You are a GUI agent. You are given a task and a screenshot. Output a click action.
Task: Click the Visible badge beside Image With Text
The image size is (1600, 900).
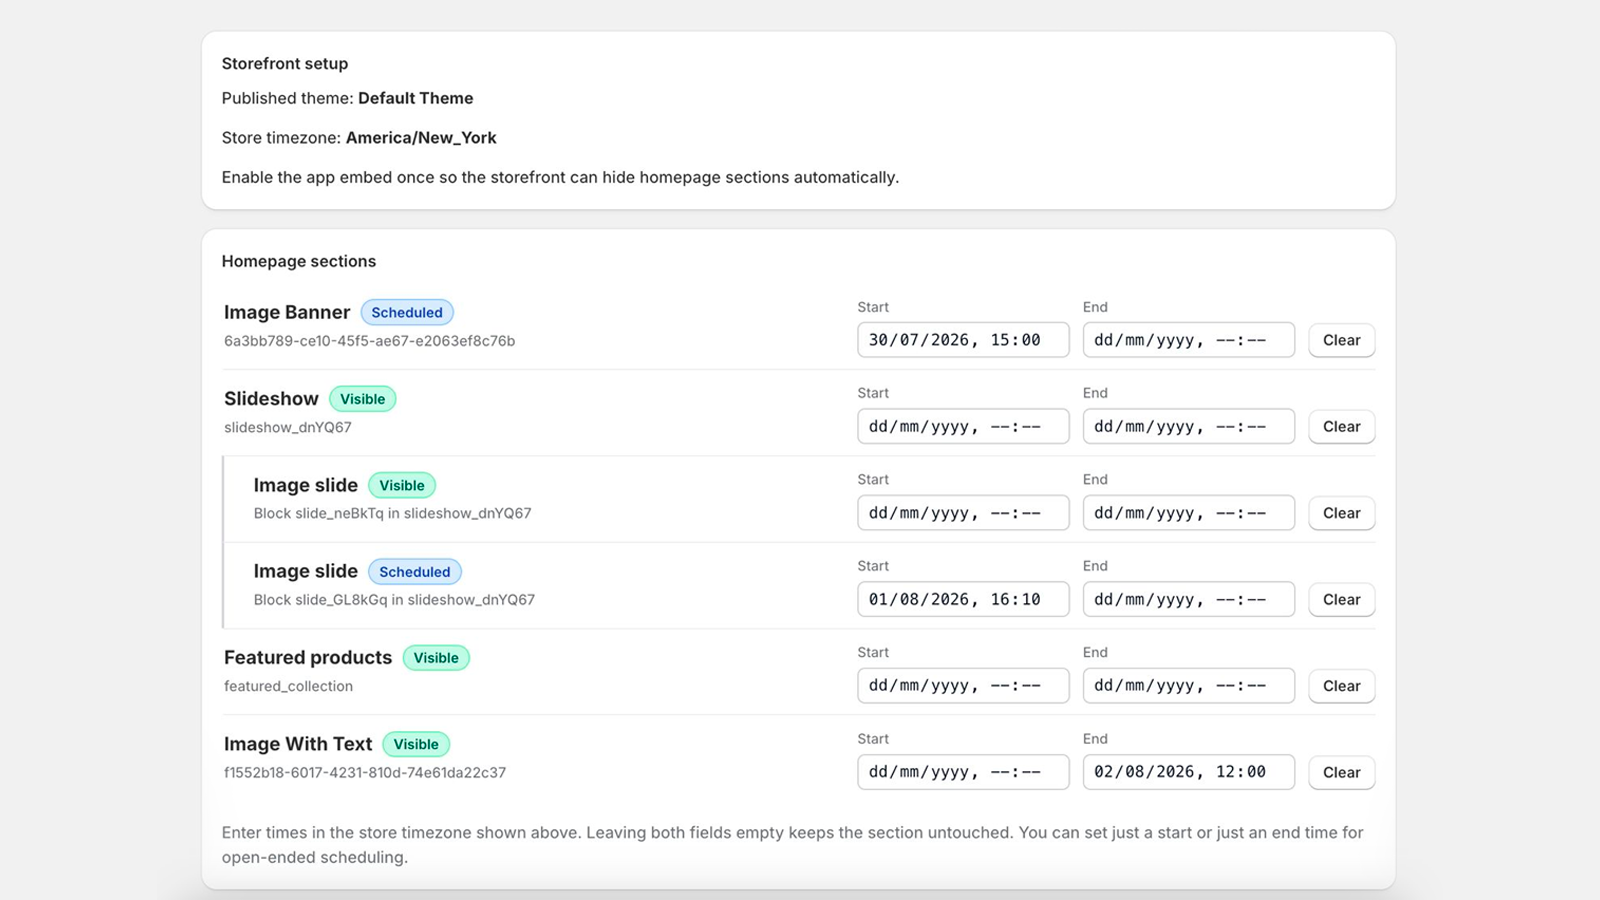point(416,745)
